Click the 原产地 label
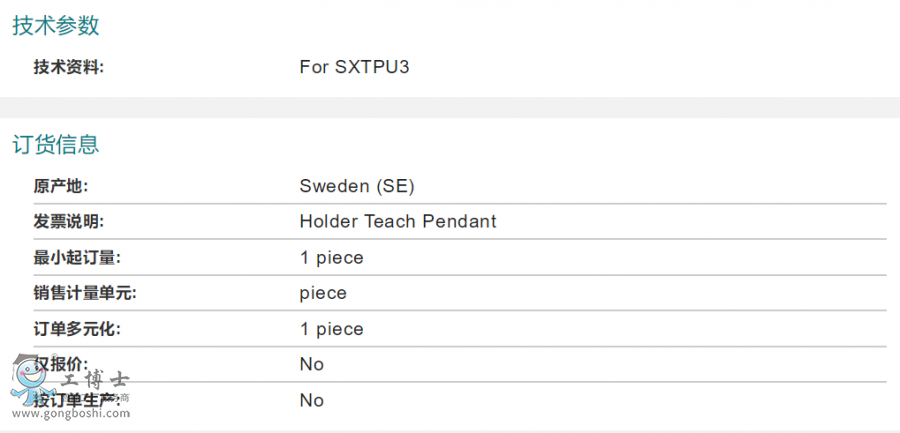 tap(61, 186)
